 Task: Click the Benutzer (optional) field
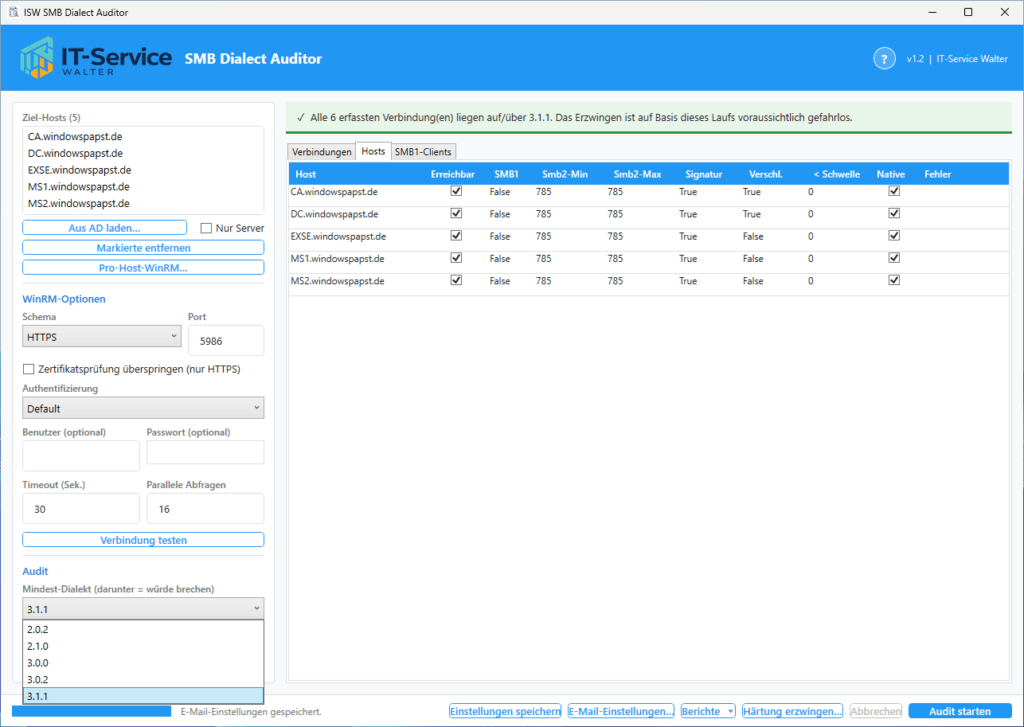click(x=81, y=456)
